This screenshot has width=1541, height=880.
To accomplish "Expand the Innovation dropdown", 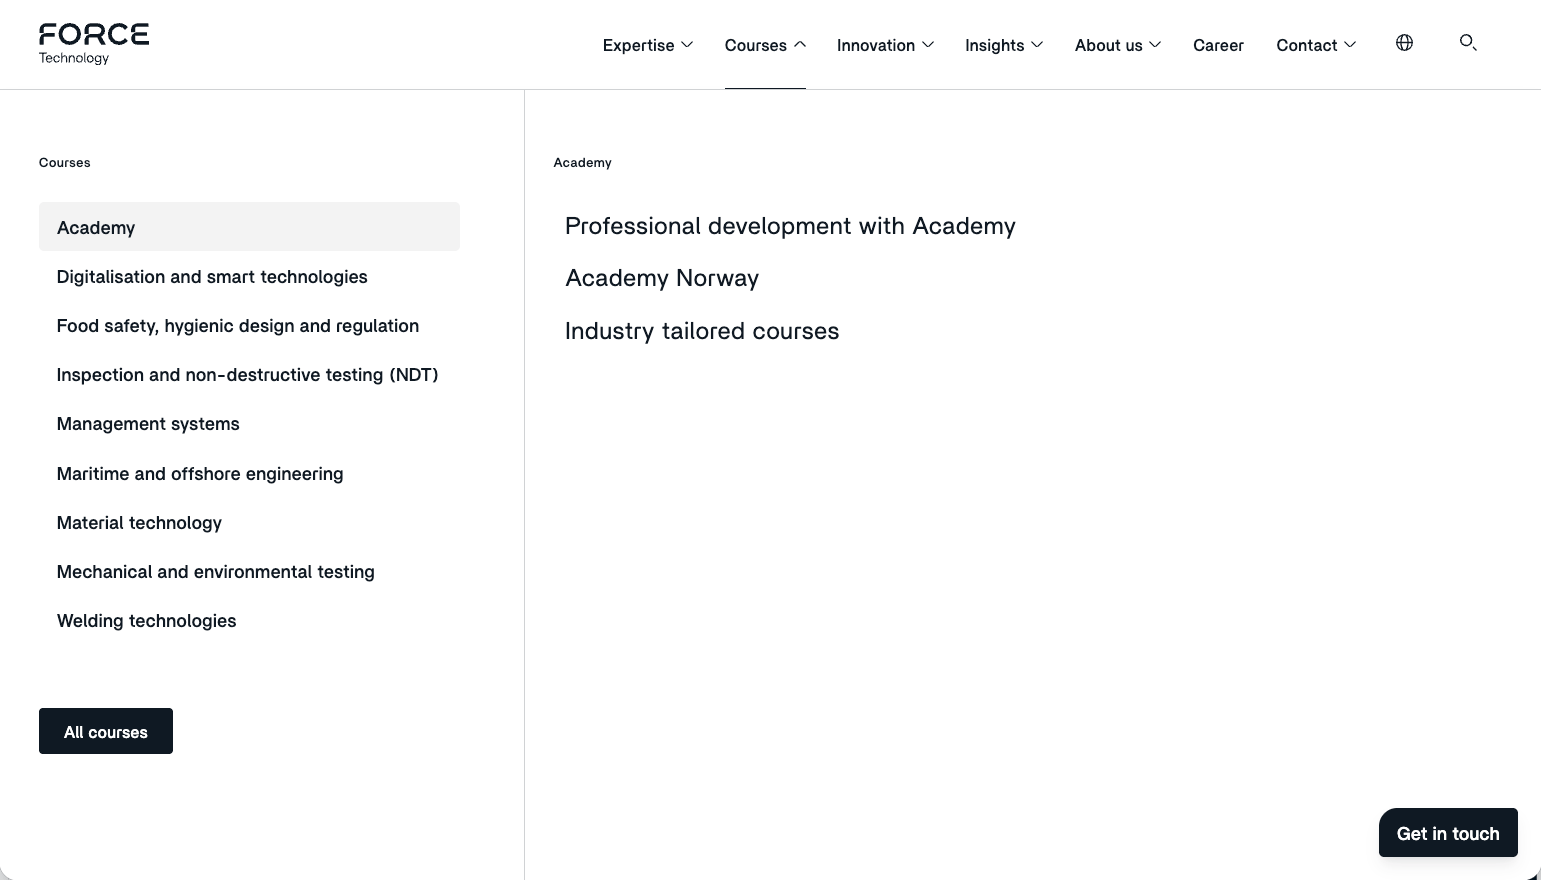I will 885,45.
